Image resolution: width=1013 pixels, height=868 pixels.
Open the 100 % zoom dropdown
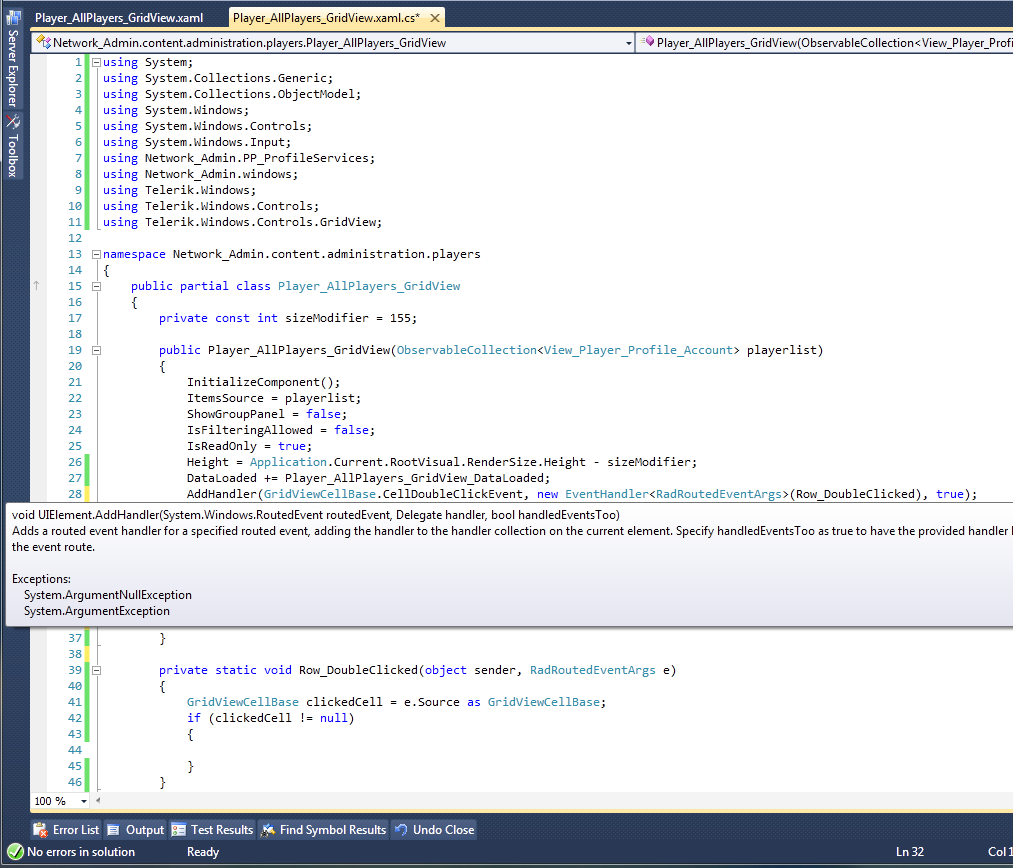click(x=83, y=801)
